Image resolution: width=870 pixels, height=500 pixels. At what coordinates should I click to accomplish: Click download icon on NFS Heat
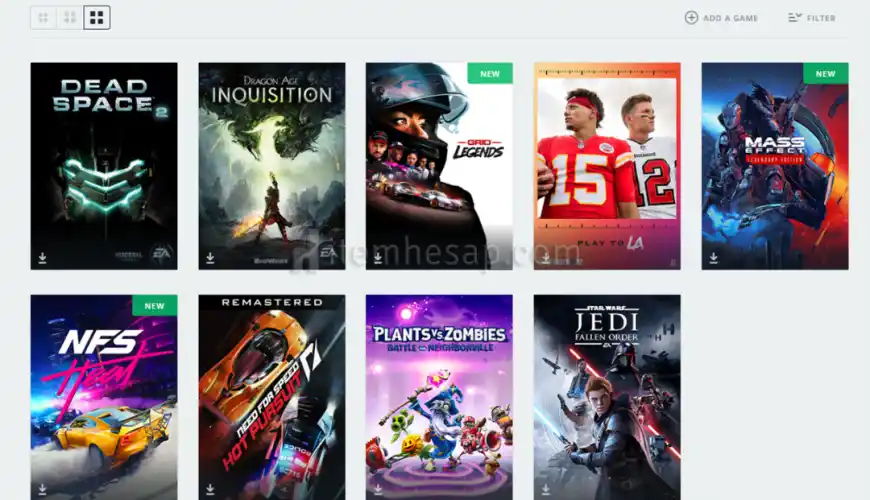[43, 489]
